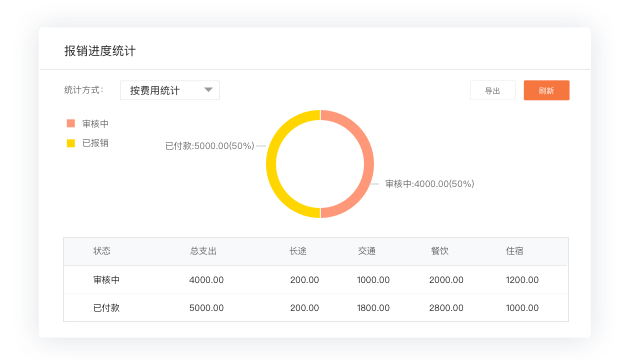Viewport: 640px width, 360px height.
Task: Click the dropdown arrow beside 按费用统计
Action: coord(209,90)
